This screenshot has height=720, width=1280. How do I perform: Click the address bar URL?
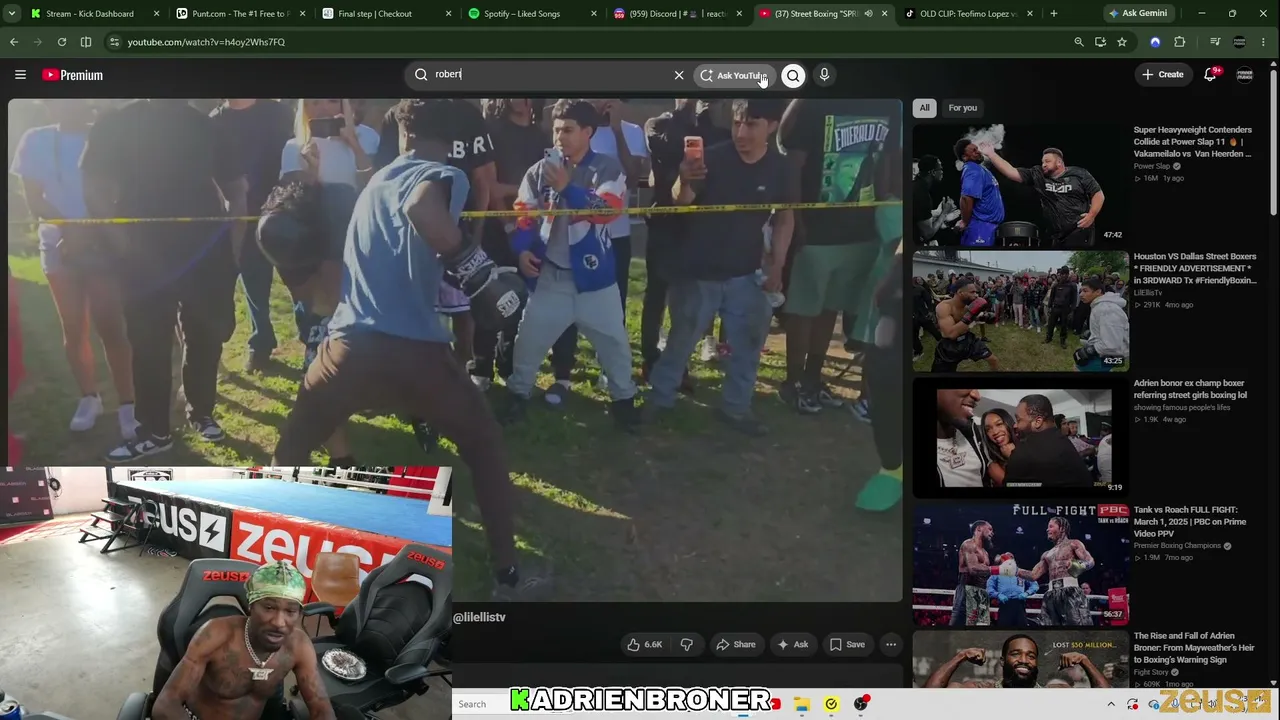206,42
